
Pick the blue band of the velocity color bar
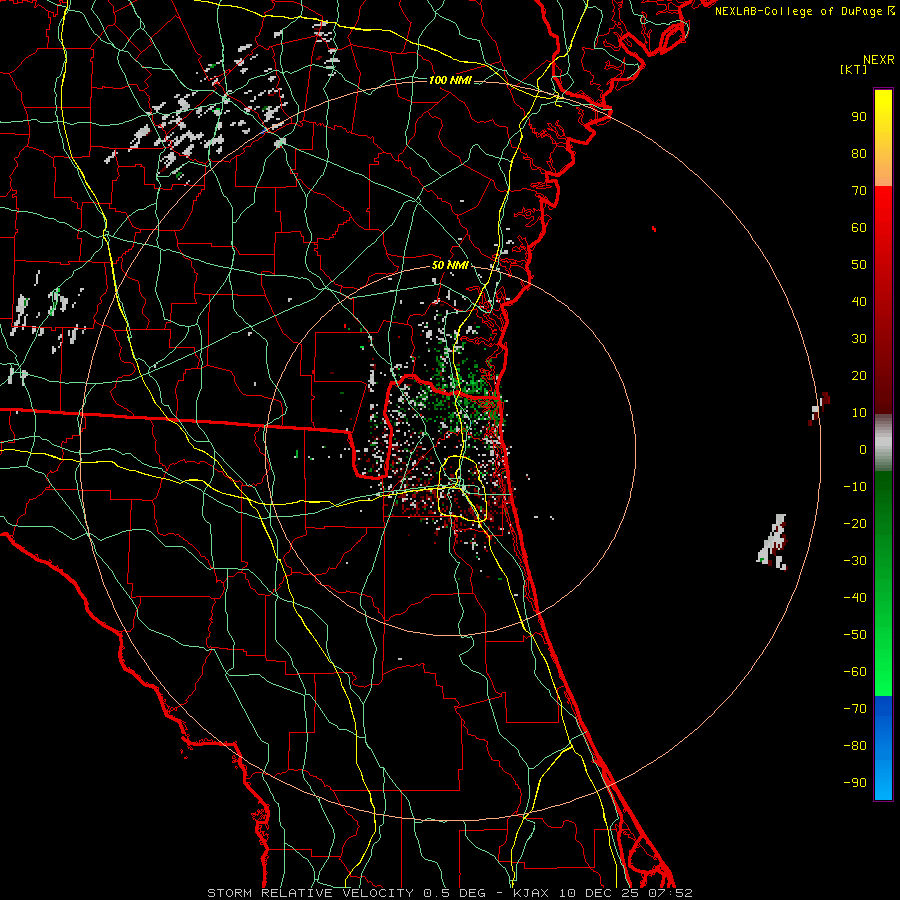883,748
